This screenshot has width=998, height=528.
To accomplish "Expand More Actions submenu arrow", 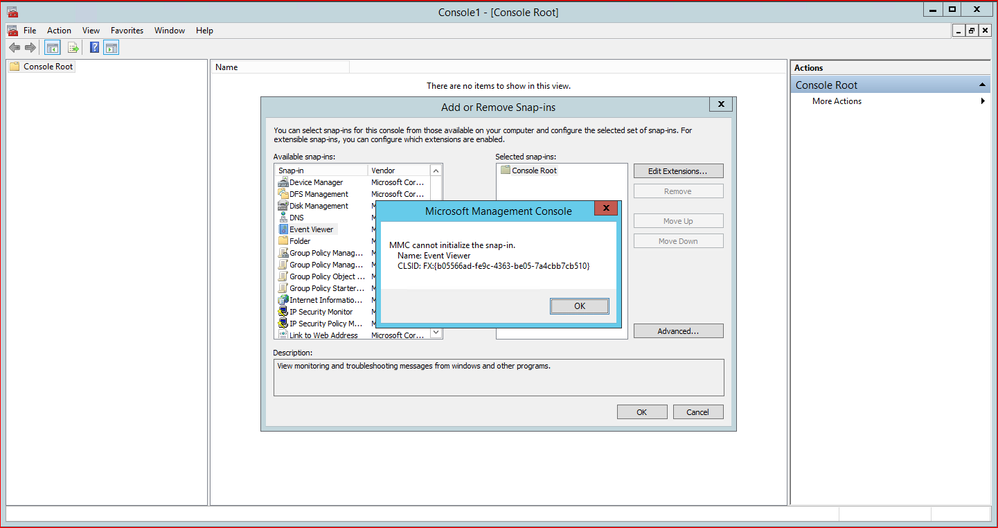I will [x=983, y=101].
